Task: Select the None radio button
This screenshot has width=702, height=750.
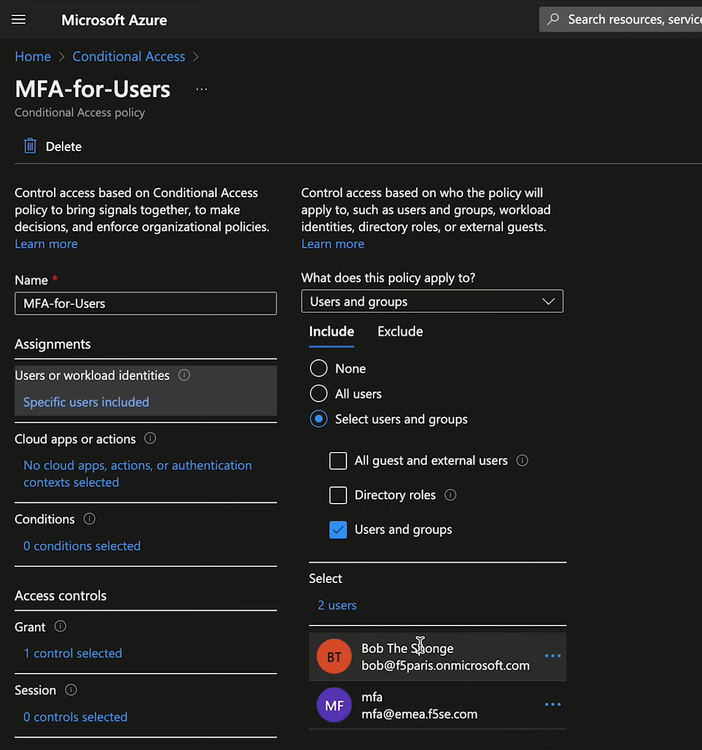Action: pos(319,369)
